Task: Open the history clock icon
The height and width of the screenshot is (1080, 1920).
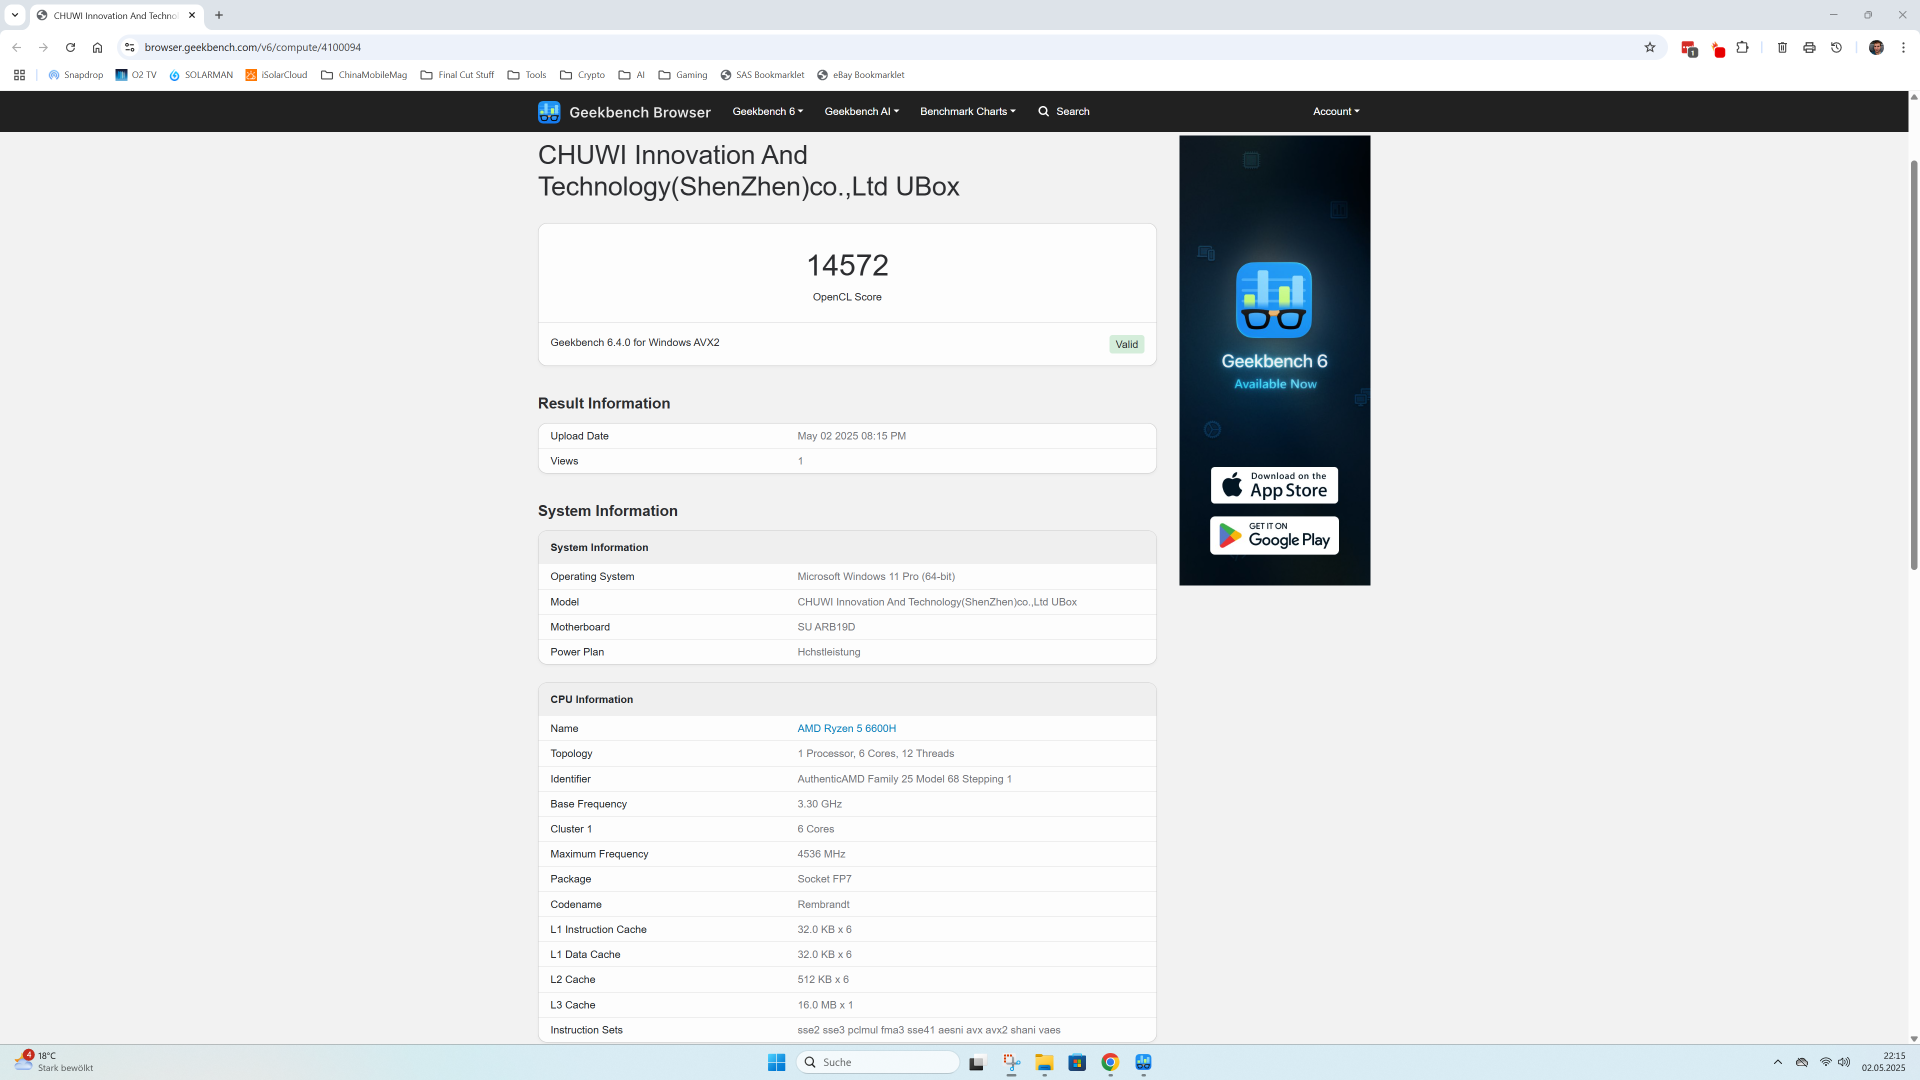Action: (1836, 47)
